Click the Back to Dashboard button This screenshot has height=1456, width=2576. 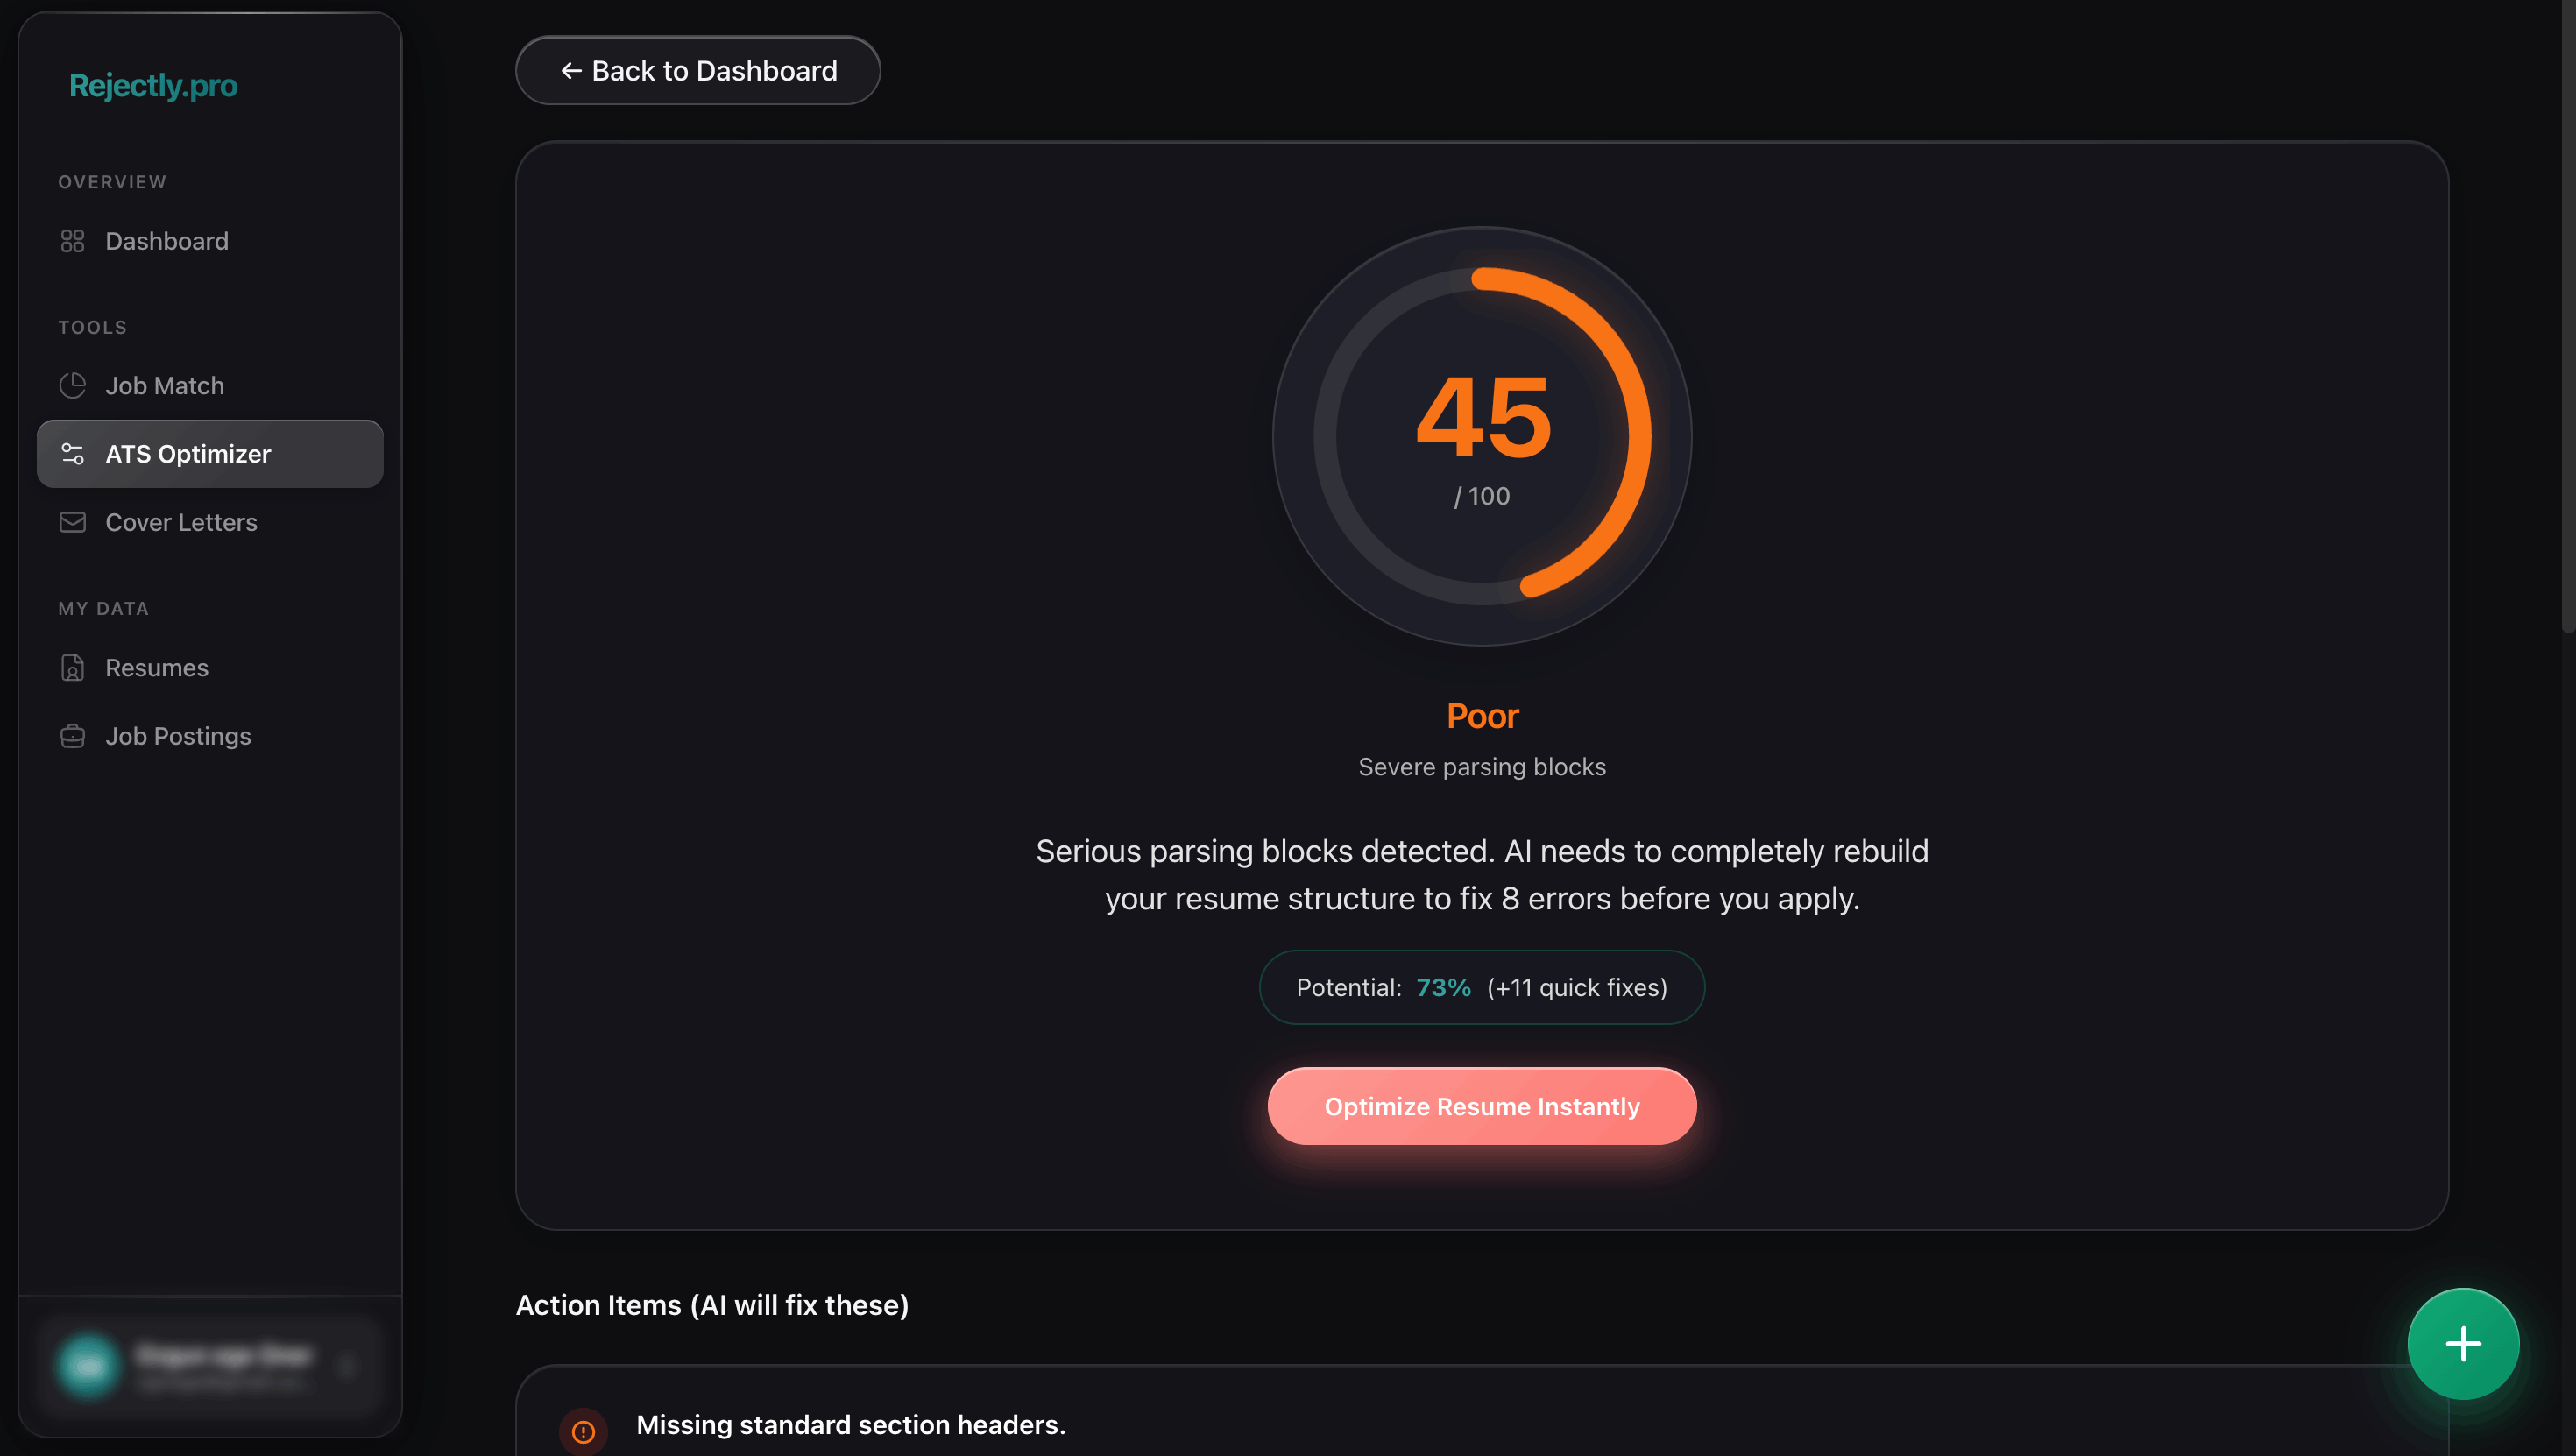pos(698,71)
